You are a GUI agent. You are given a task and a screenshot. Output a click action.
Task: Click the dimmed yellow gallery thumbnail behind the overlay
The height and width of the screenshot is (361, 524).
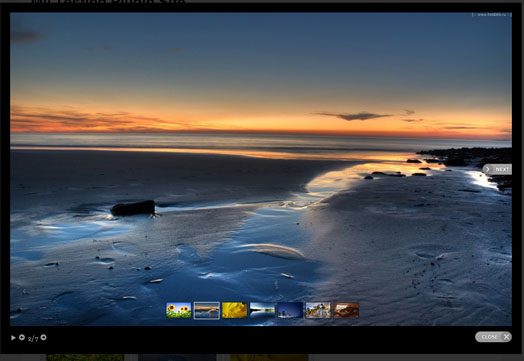tap(269, 358)
